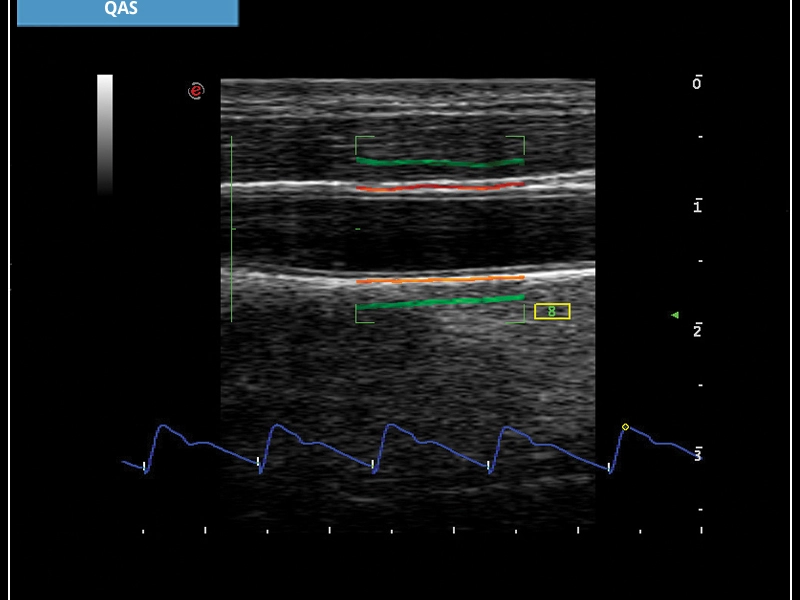Click the yellow box labeled 8

click(552, 312)
